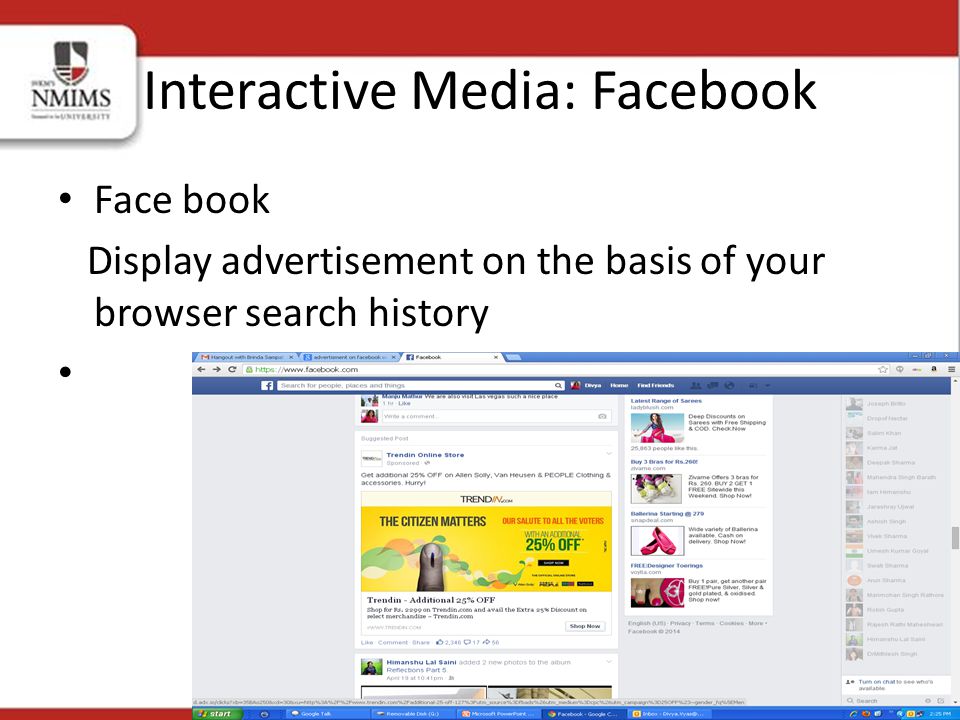960x720 pixels.
Task: Bookmark page with star icon
Action: 883,370
